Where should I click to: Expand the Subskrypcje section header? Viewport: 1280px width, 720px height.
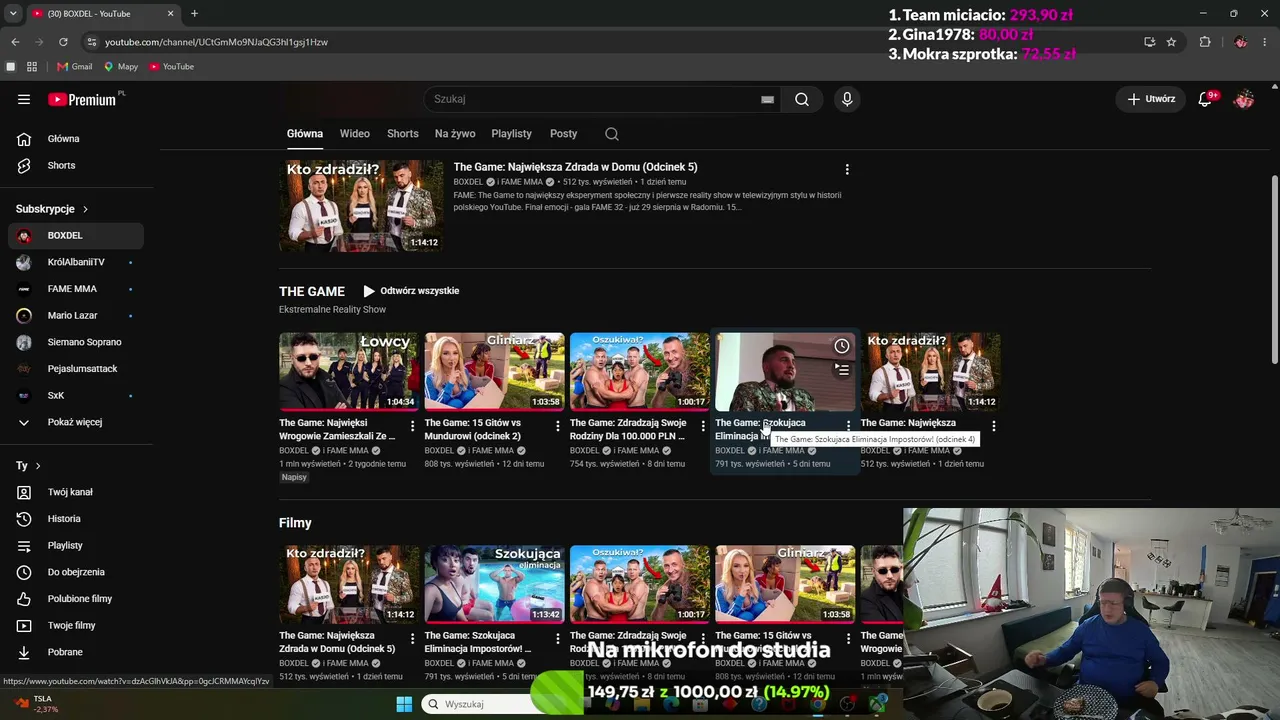[52, 209]
